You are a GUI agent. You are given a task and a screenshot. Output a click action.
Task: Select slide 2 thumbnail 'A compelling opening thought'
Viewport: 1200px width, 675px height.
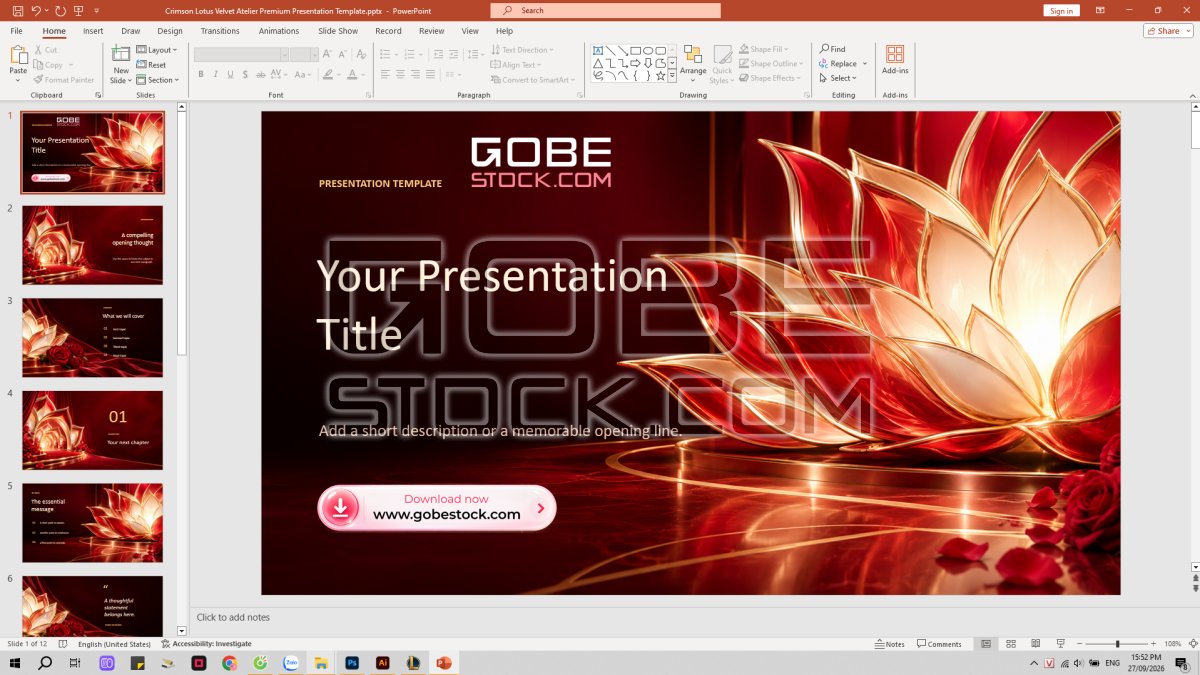point(92,245)
